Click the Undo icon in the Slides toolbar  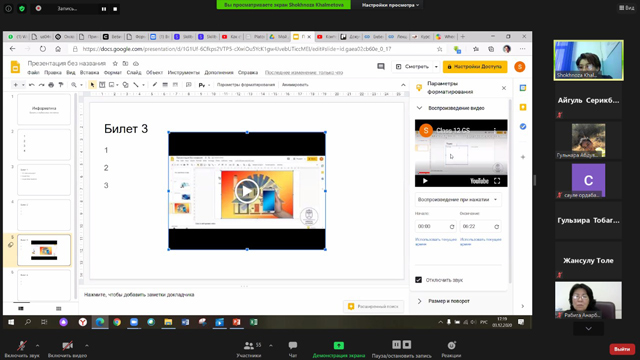pos(31,85)
